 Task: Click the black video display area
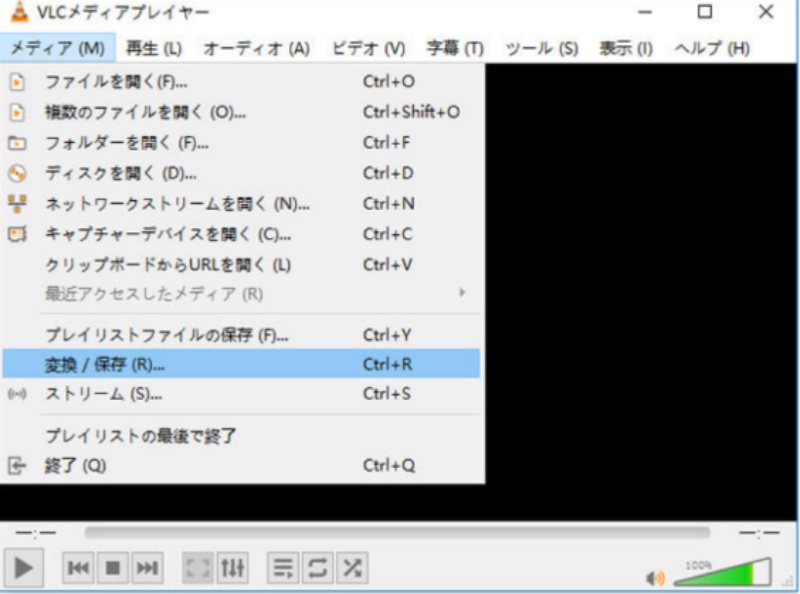[x=640, y=291]
